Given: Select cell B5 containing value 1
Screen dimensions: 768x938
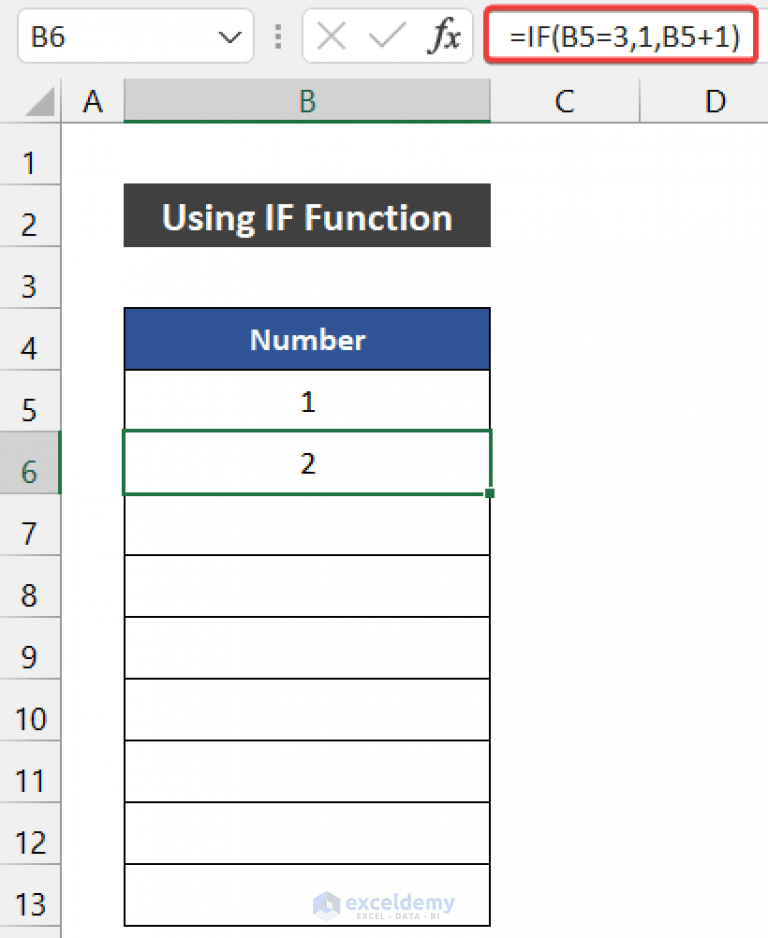Looking at the screenshot, I should [306, 401].
